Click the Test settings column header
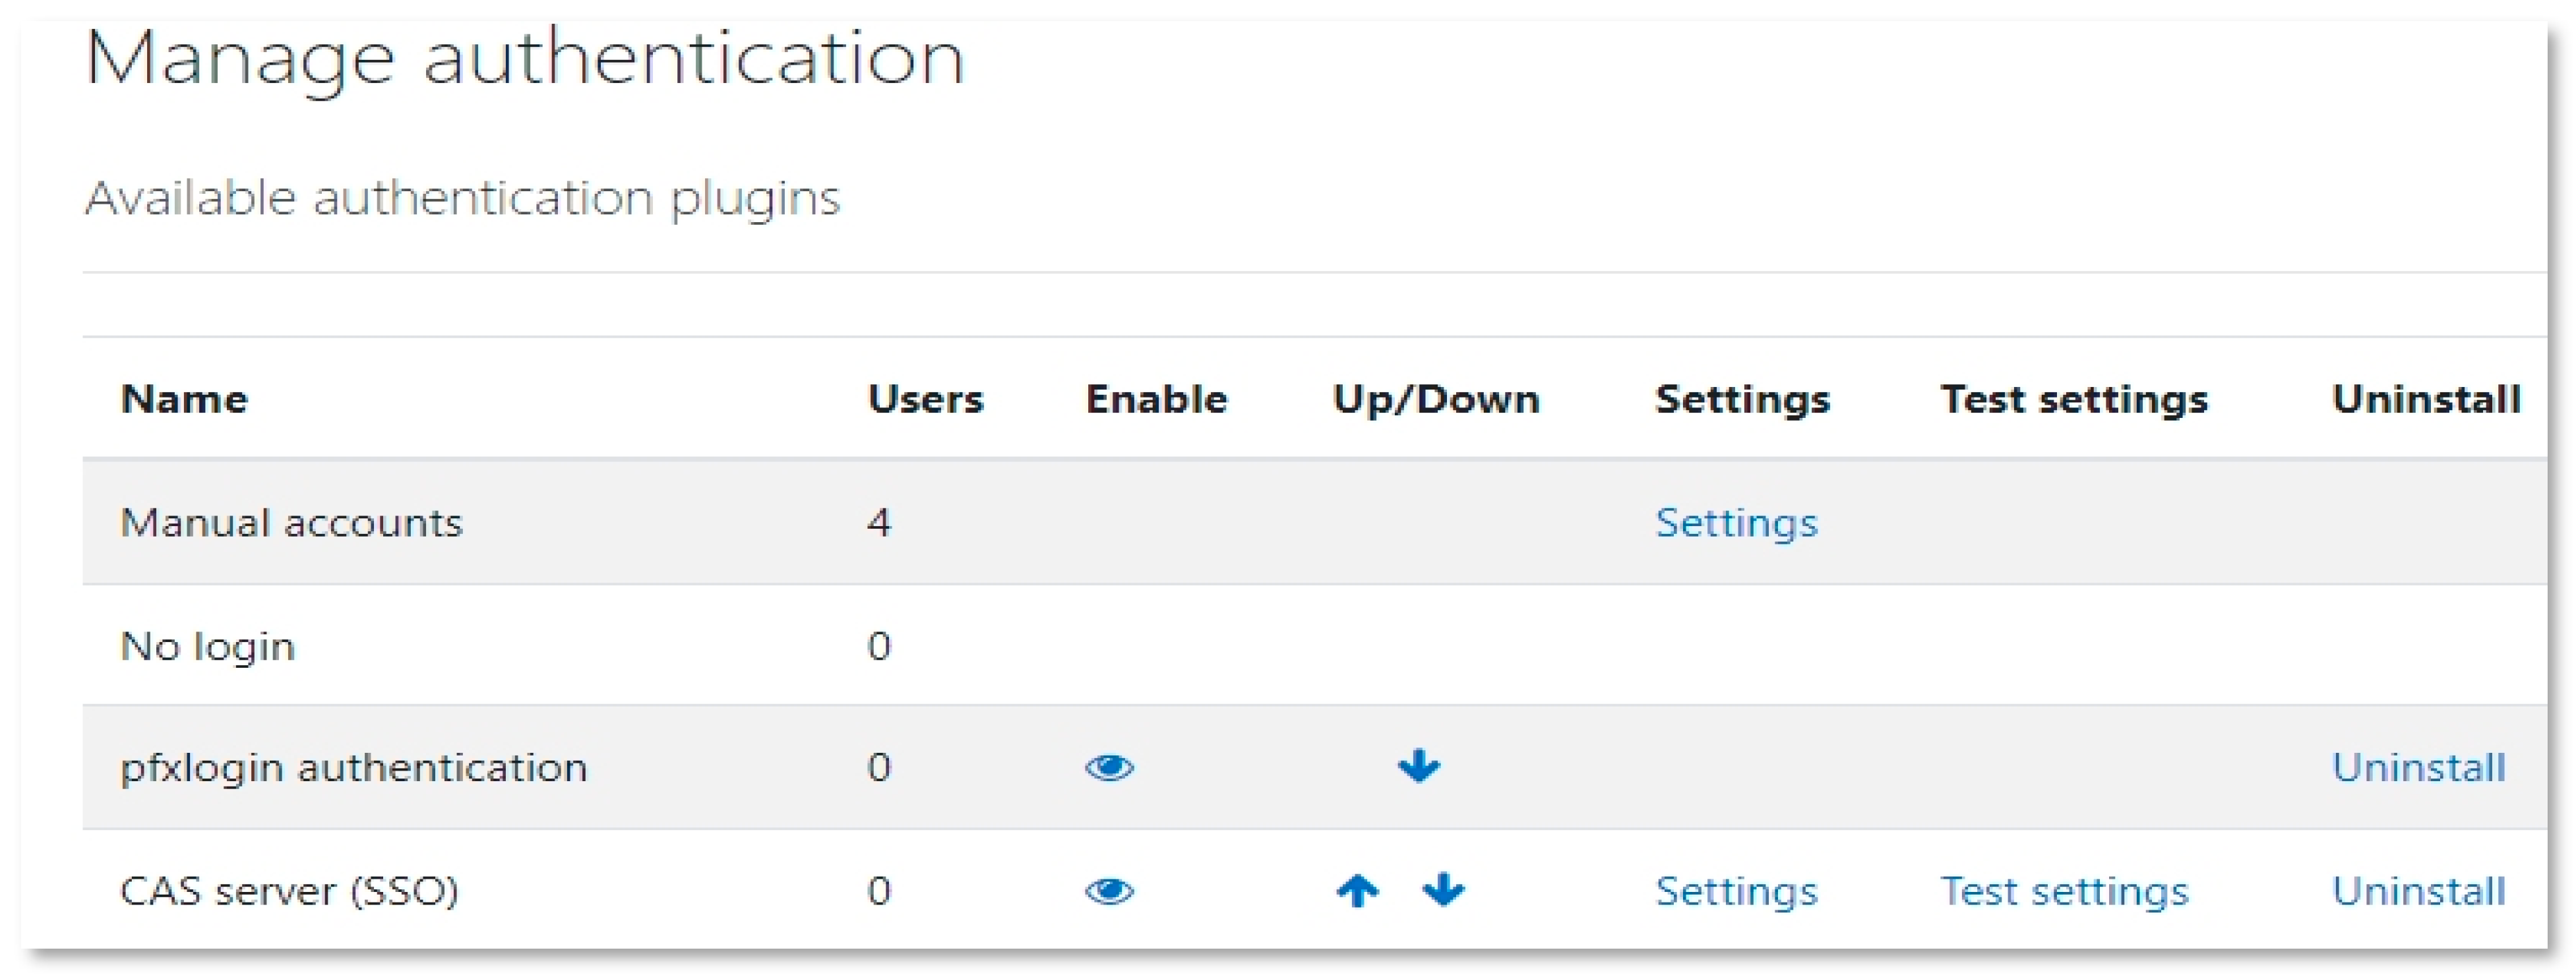Viewport: 2576px width, 975px height. coord(2074,399)
